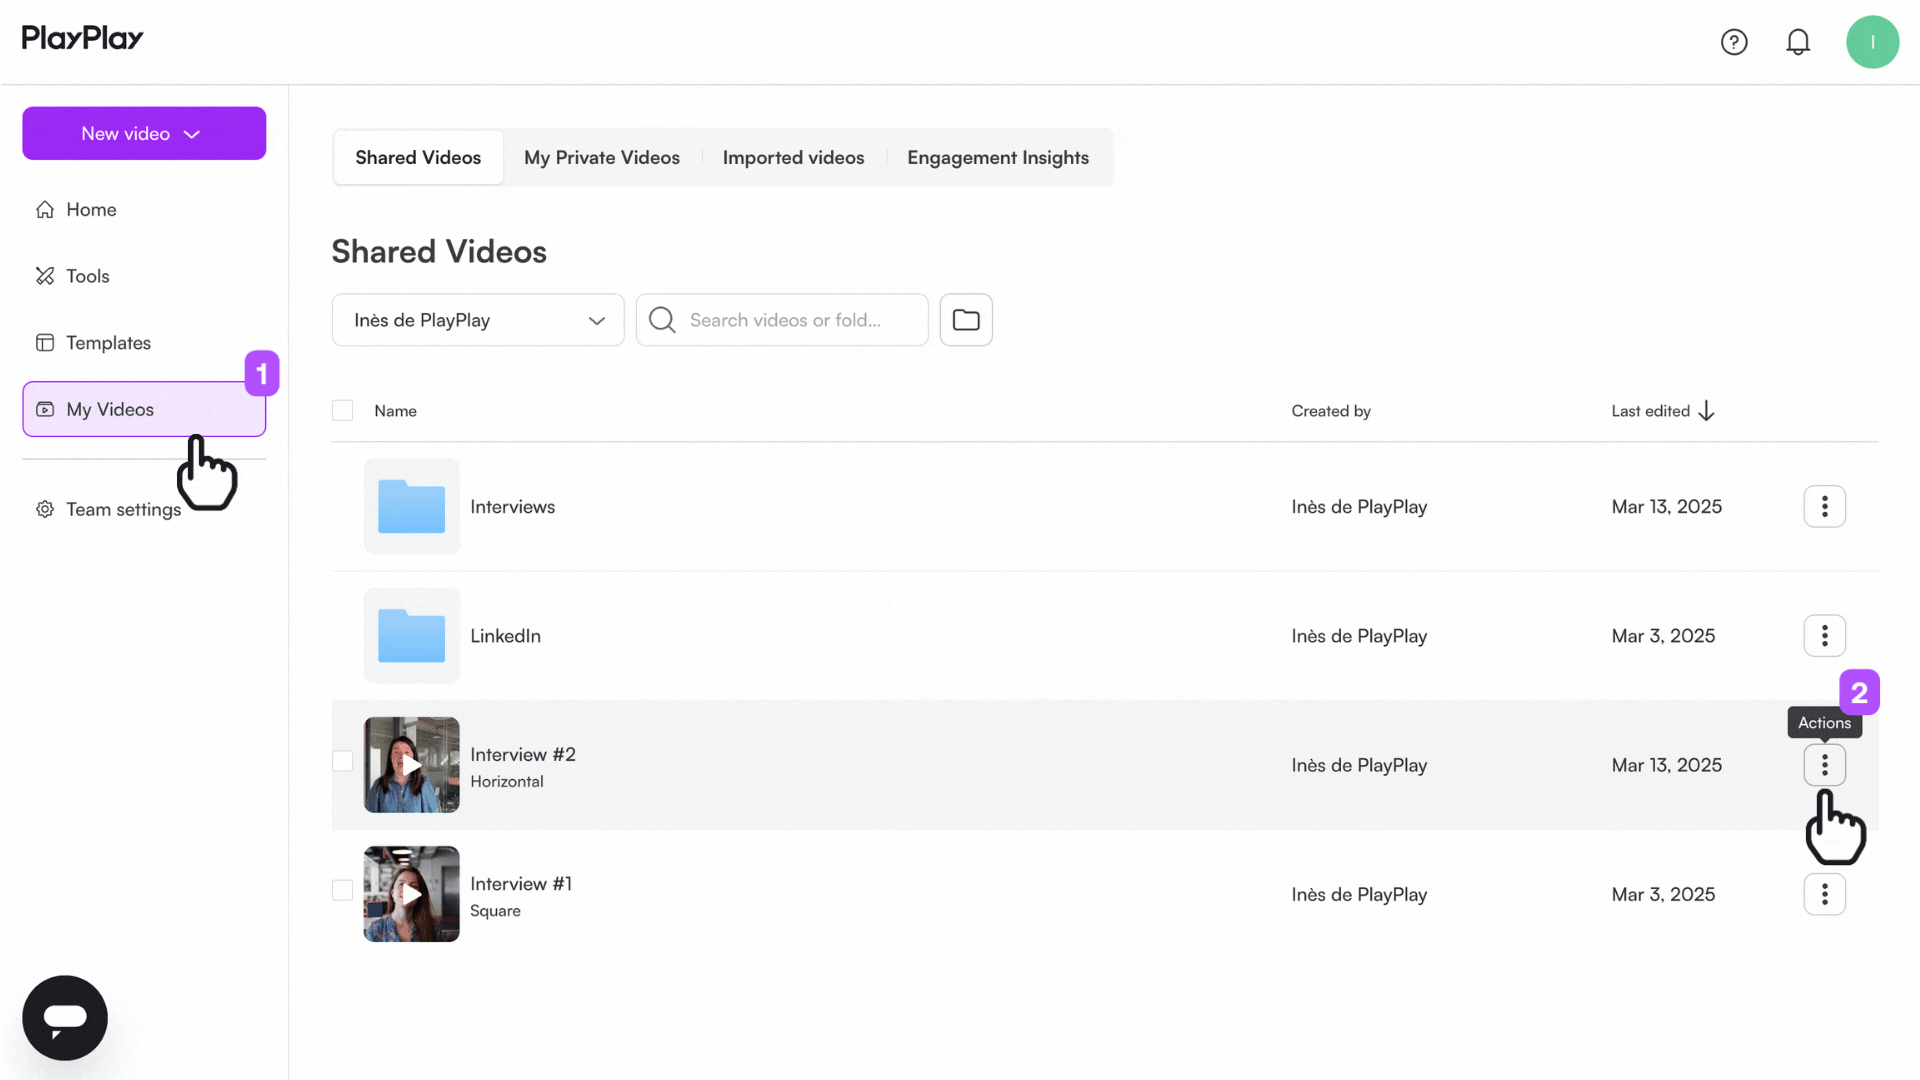Open the LinkedIn folder name
The height and width of the screenshot is (1080, 1920).
pyautogui.click(x=505, y=636)
